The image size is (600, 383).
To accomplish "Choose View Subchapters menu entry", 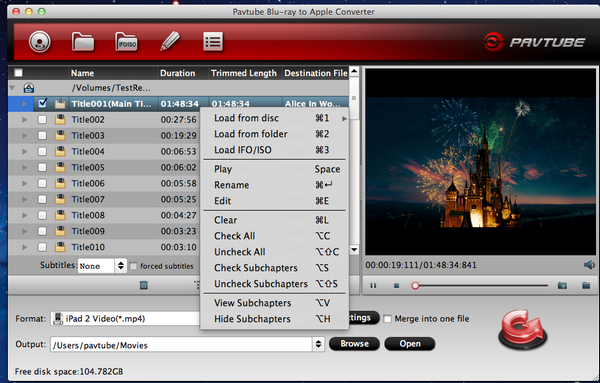I will [x=274, y=303].
